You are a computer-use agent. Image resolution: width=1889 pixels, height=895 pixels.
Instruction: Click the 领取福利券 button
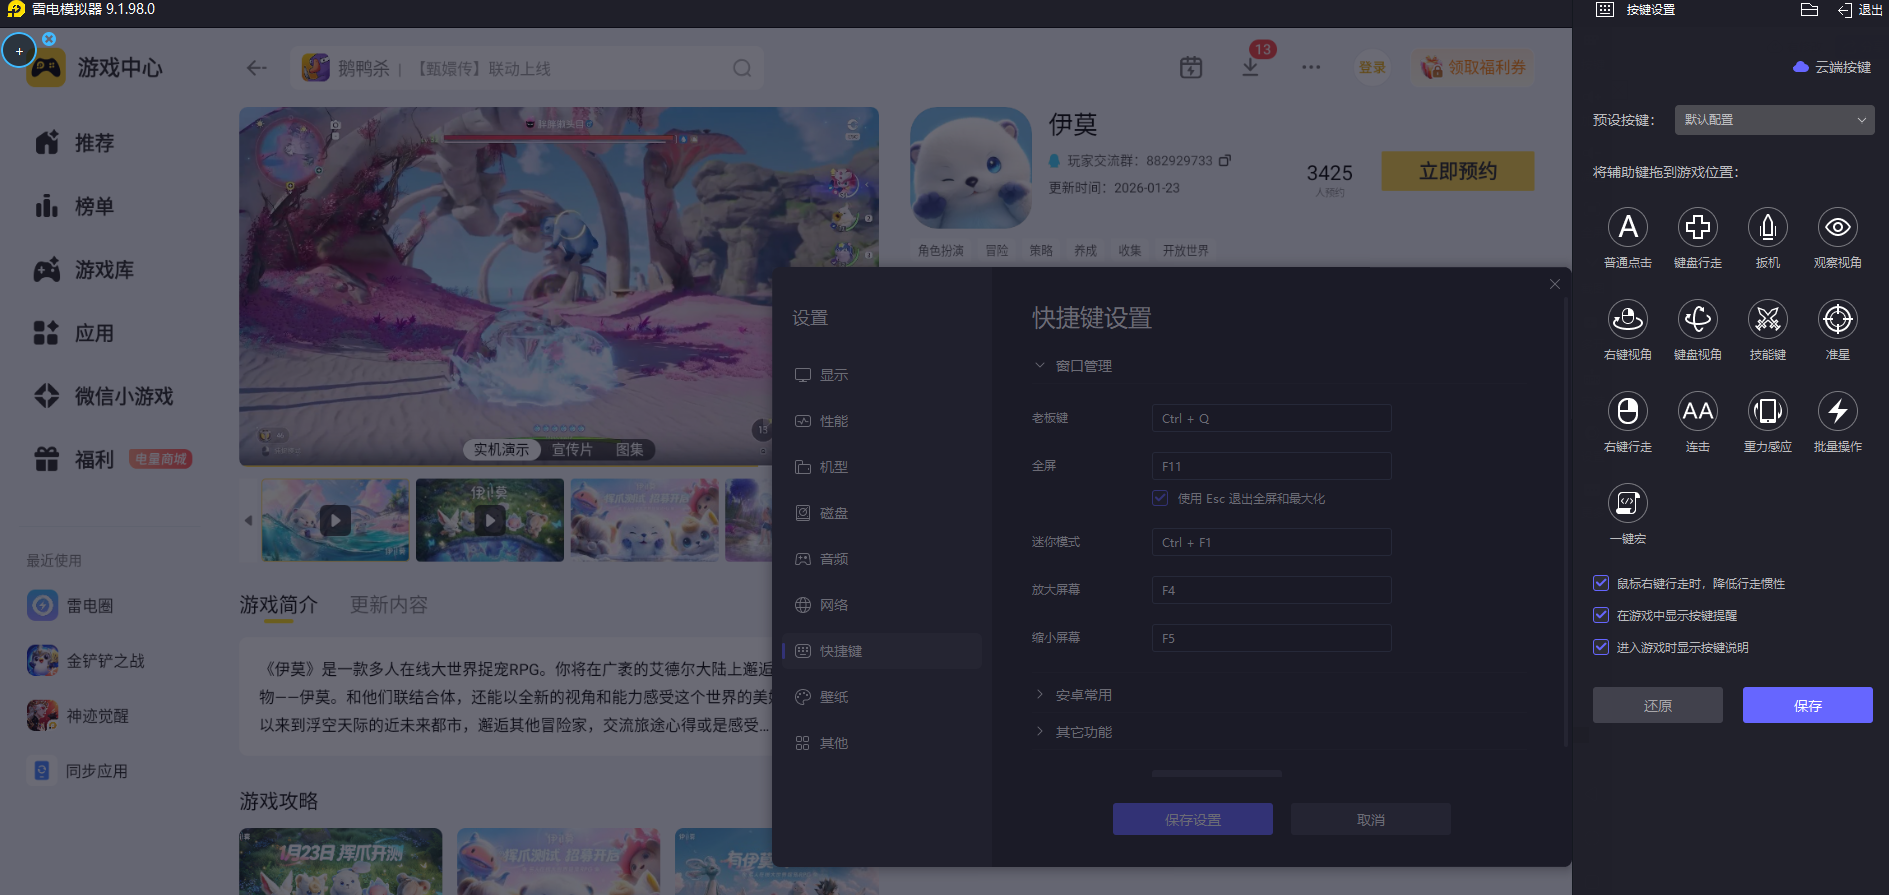[x=1474, y=67]
